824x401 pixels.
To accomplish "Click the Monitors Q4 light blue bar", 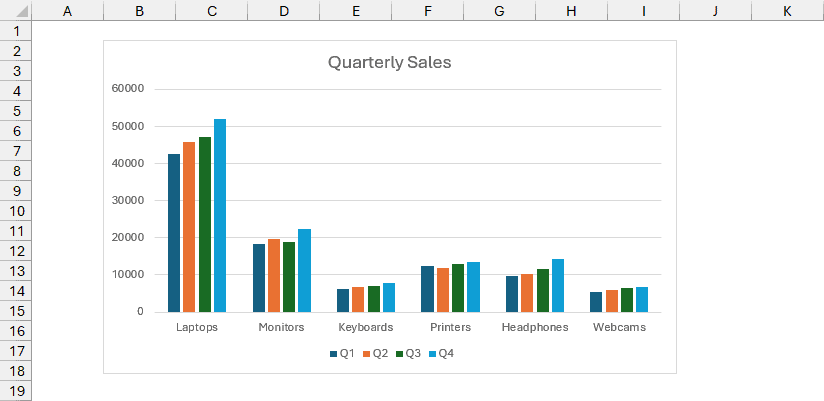I will click(x=304, y=271).
